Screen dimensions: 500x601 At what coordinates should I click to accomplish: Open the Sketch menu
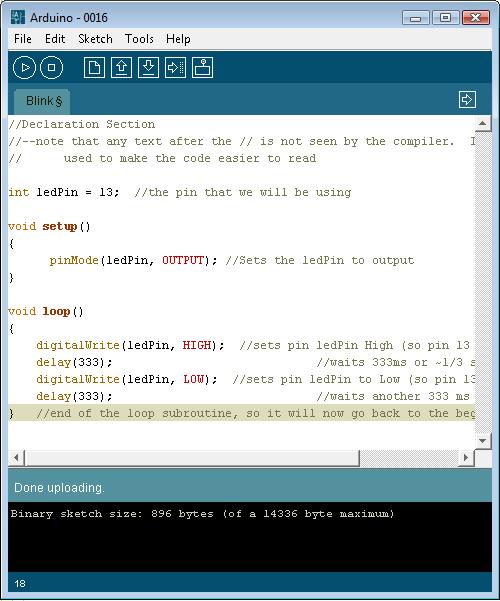(95, 39)
